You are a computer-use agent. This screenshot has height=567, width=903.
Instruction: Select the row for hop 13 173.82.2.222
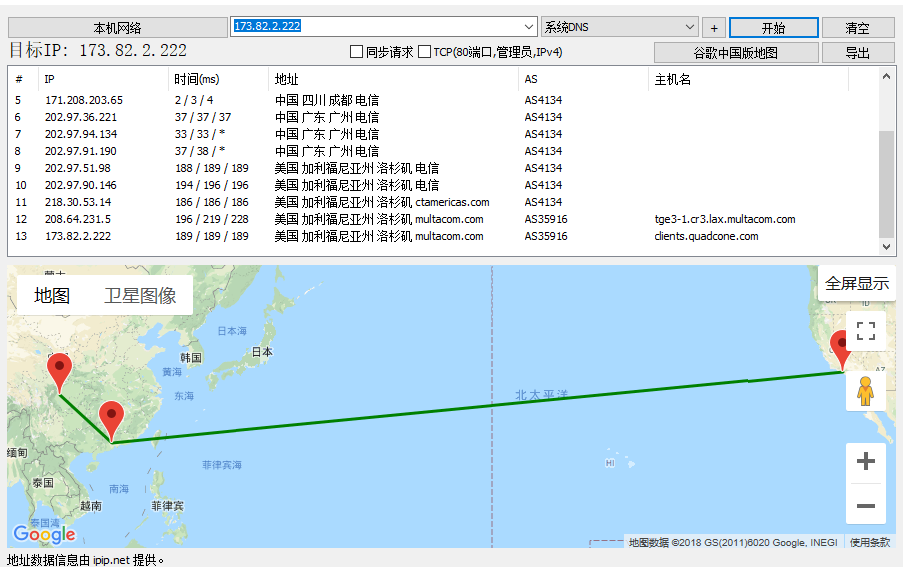[300, 236]
